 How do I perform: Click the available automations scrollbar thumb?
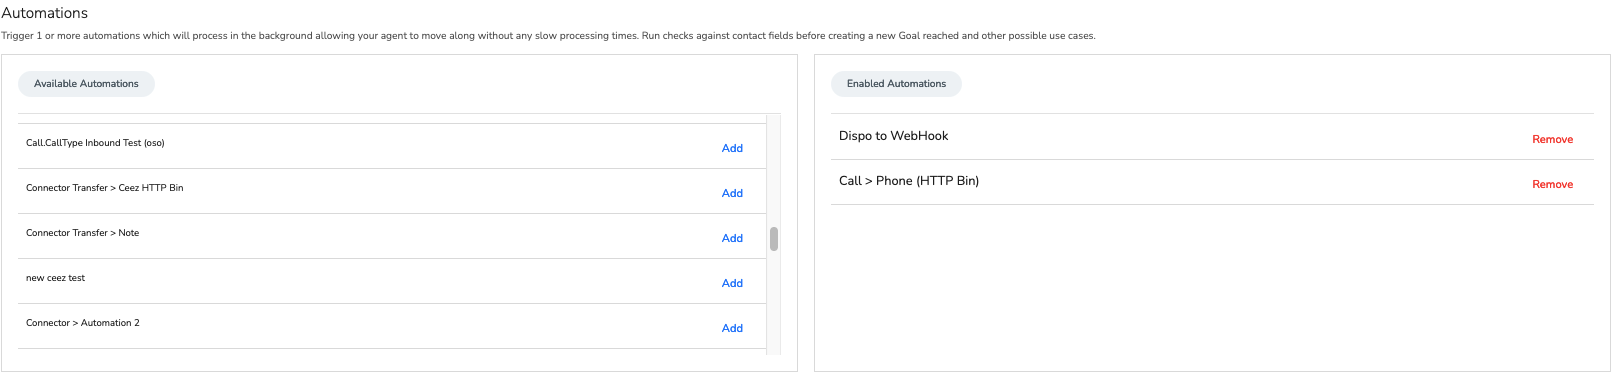click(774, 239)
